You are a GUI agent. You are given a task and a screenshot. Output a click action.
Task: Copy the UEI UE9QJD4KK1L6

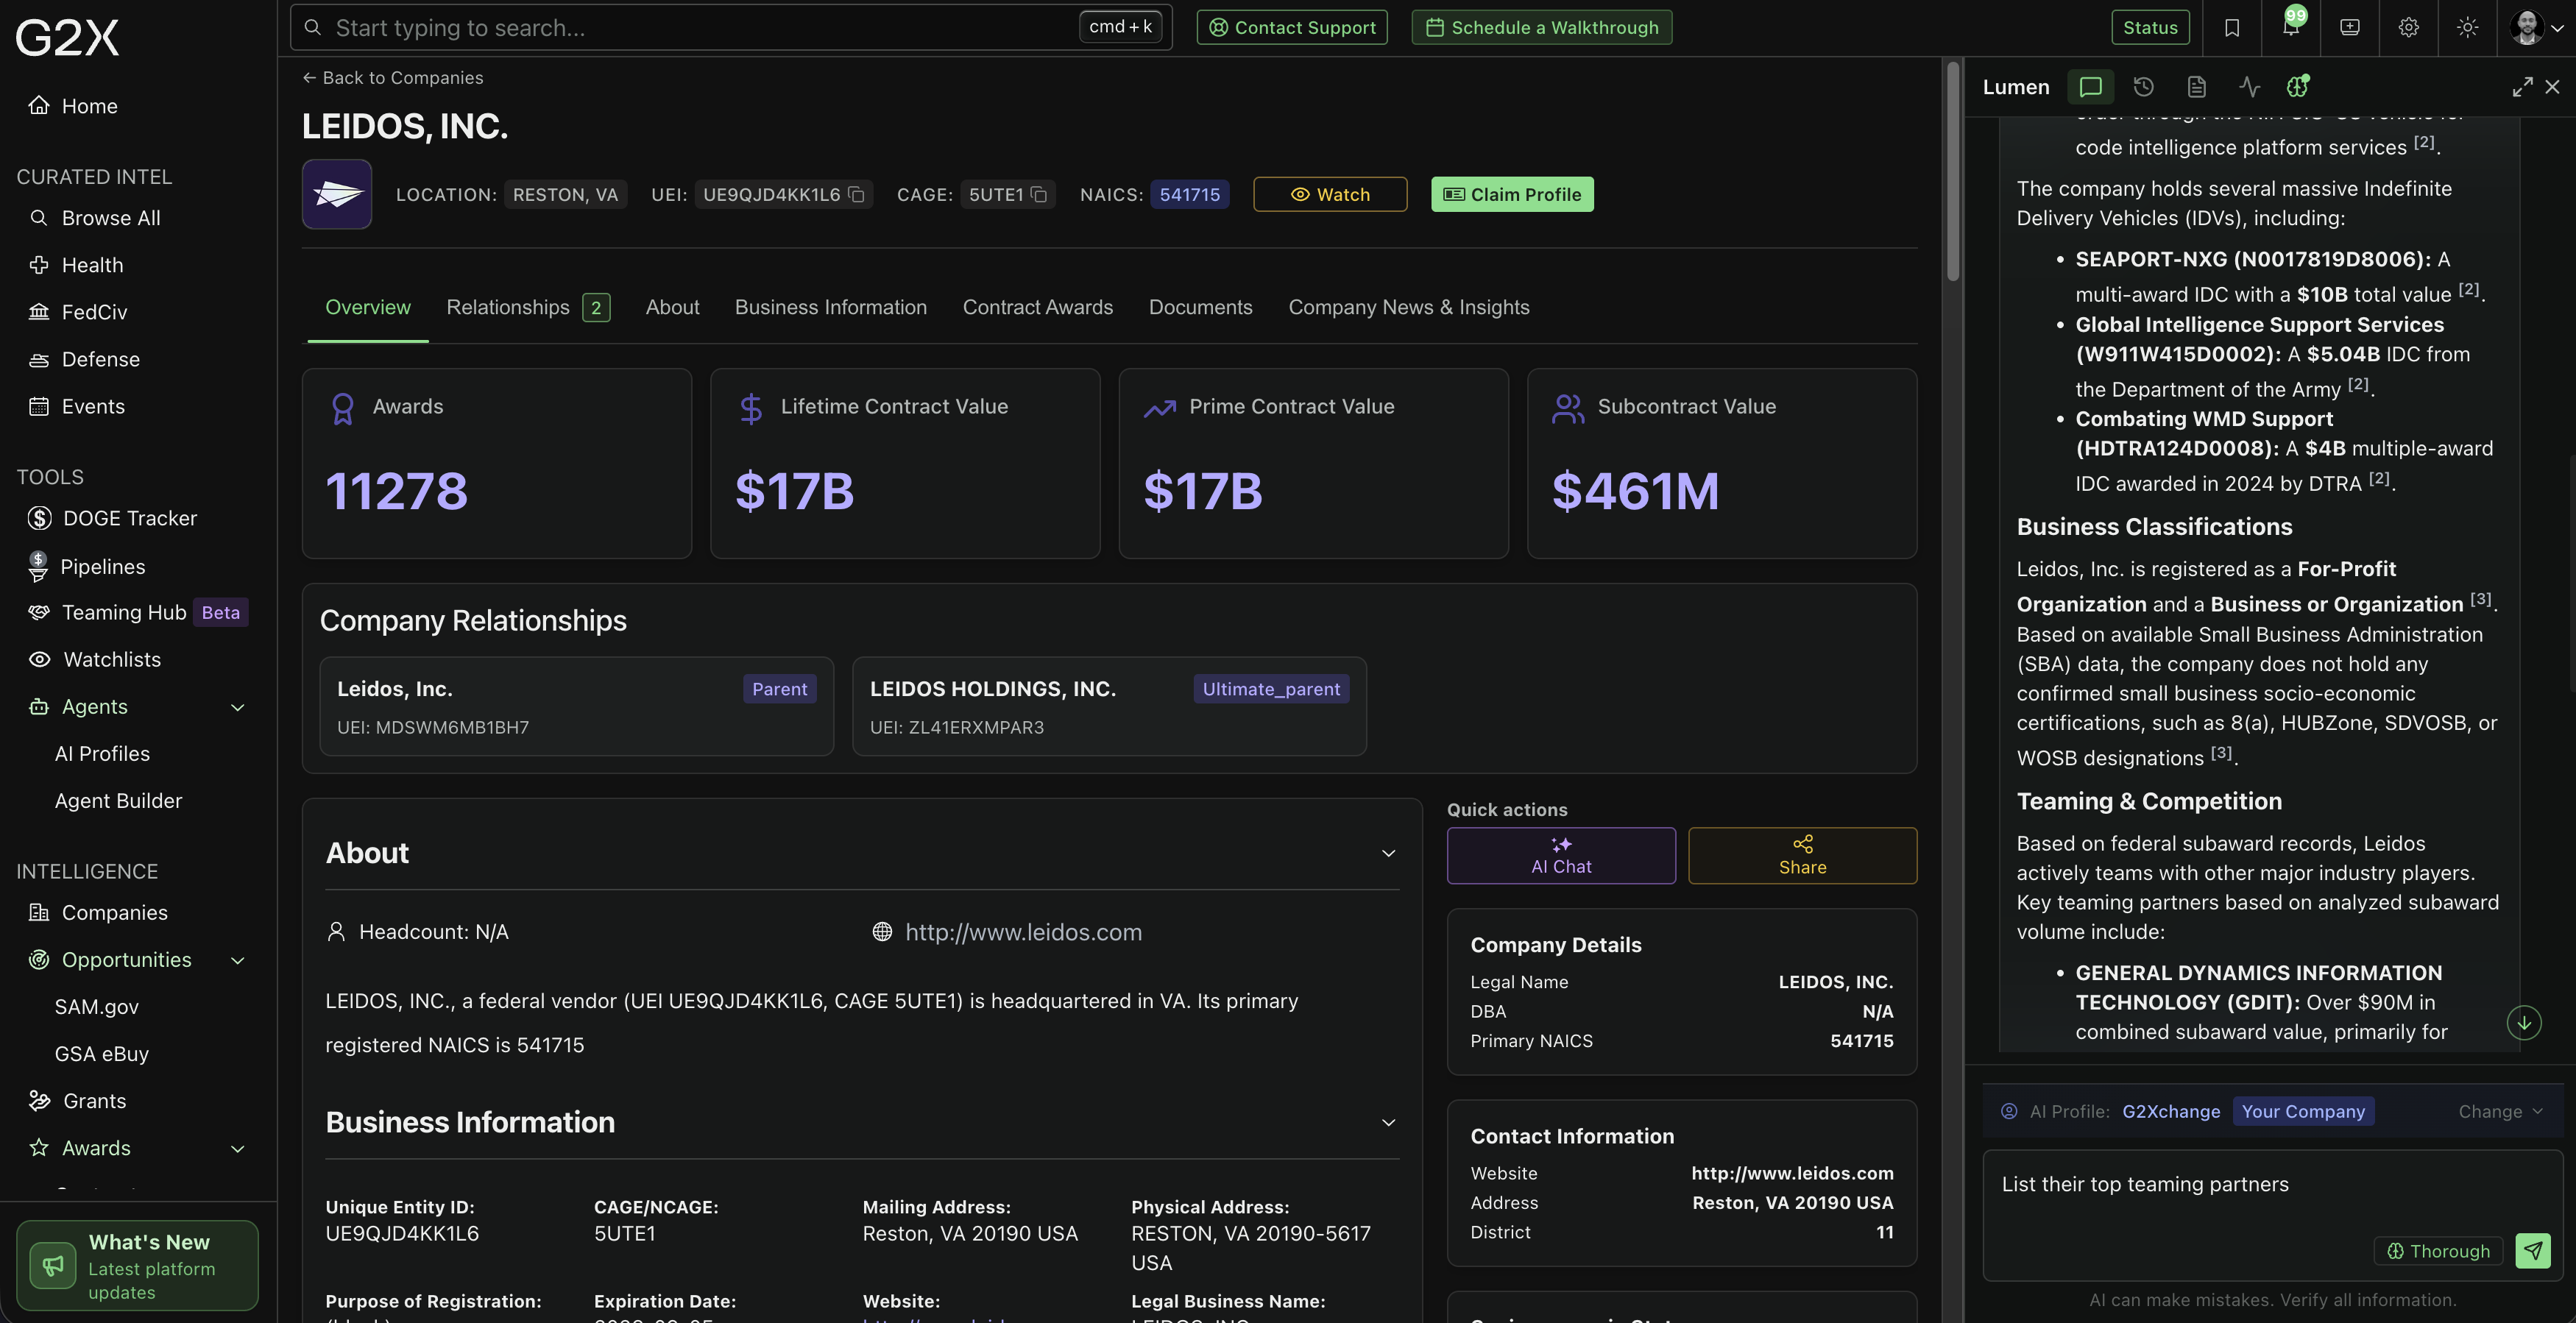pos(857,195)
